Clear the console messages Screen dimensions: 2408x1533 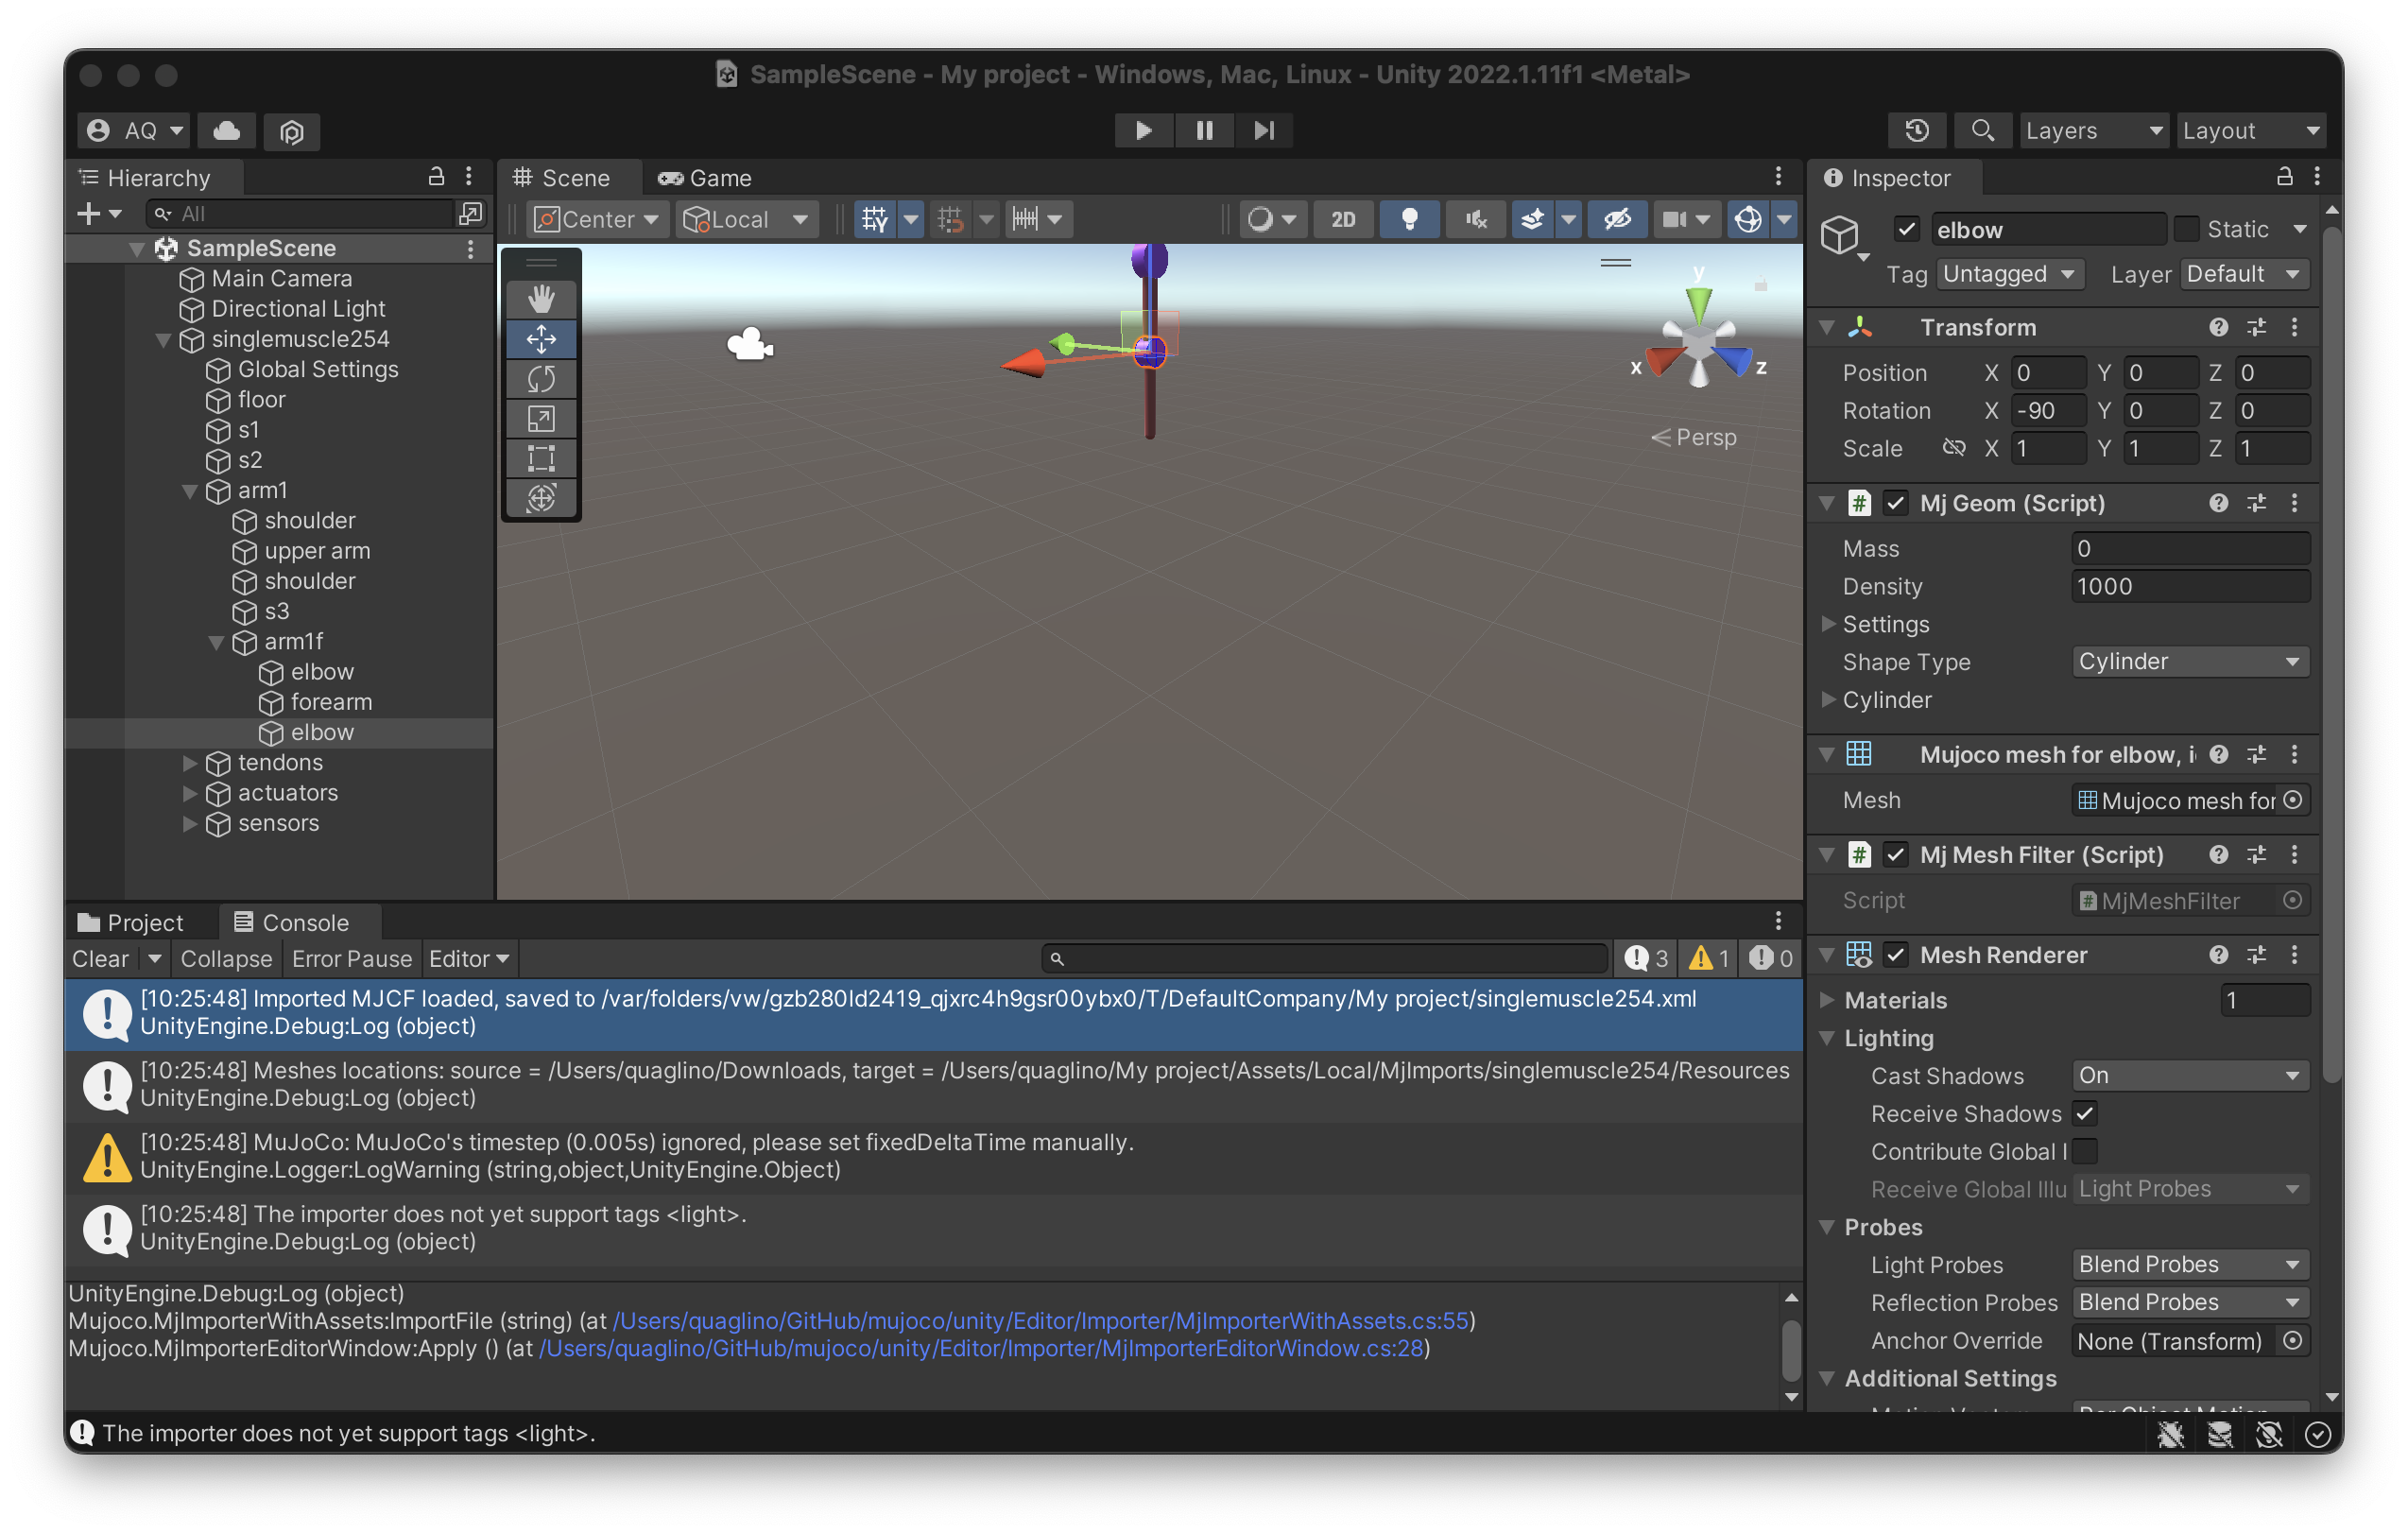coord(99,958)
